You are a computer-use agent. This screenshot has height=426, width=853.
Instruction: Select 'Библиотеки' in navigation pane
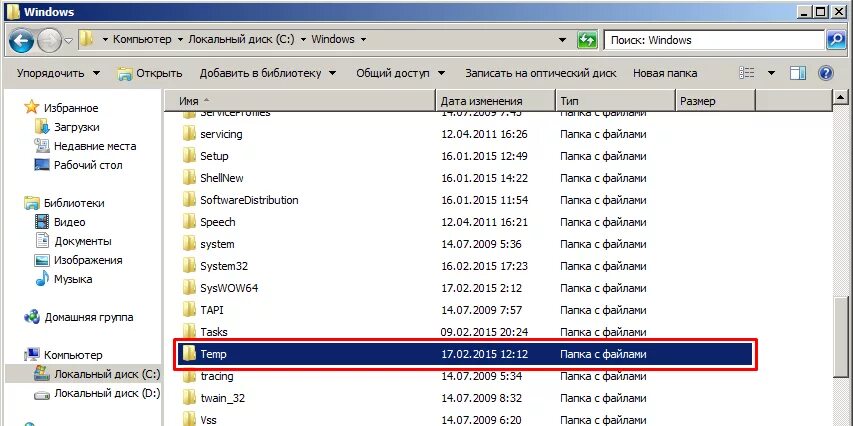coord(74,203)
